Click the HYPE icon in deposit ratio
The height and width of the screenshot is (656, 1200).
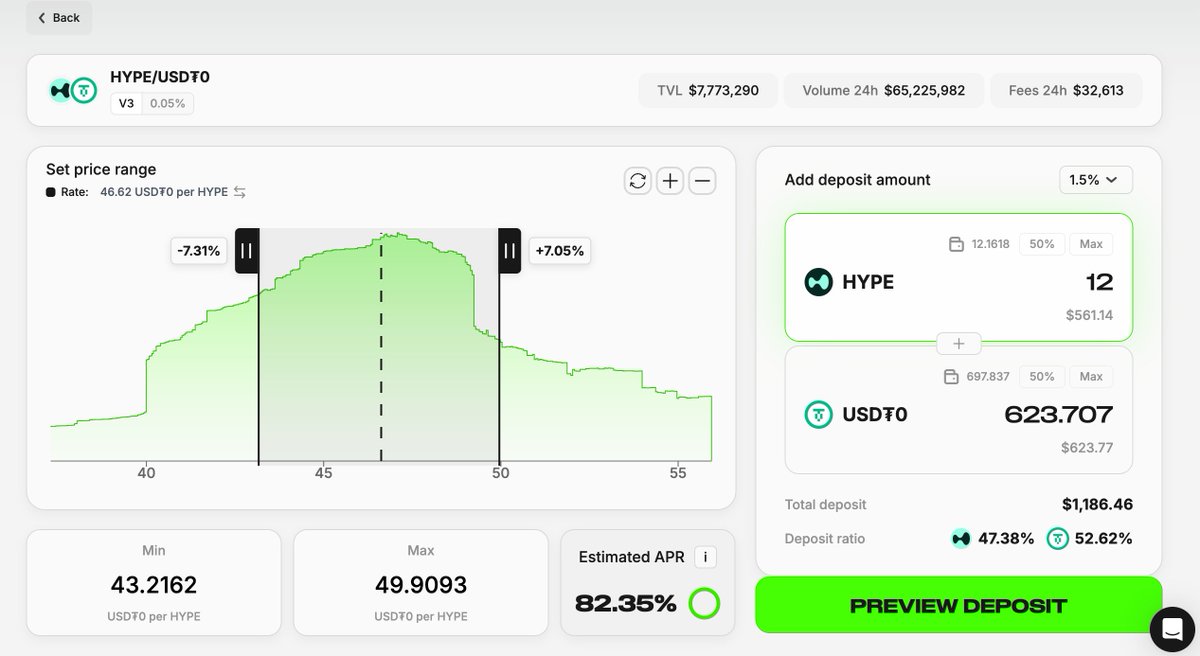click(x=961, y=539)
